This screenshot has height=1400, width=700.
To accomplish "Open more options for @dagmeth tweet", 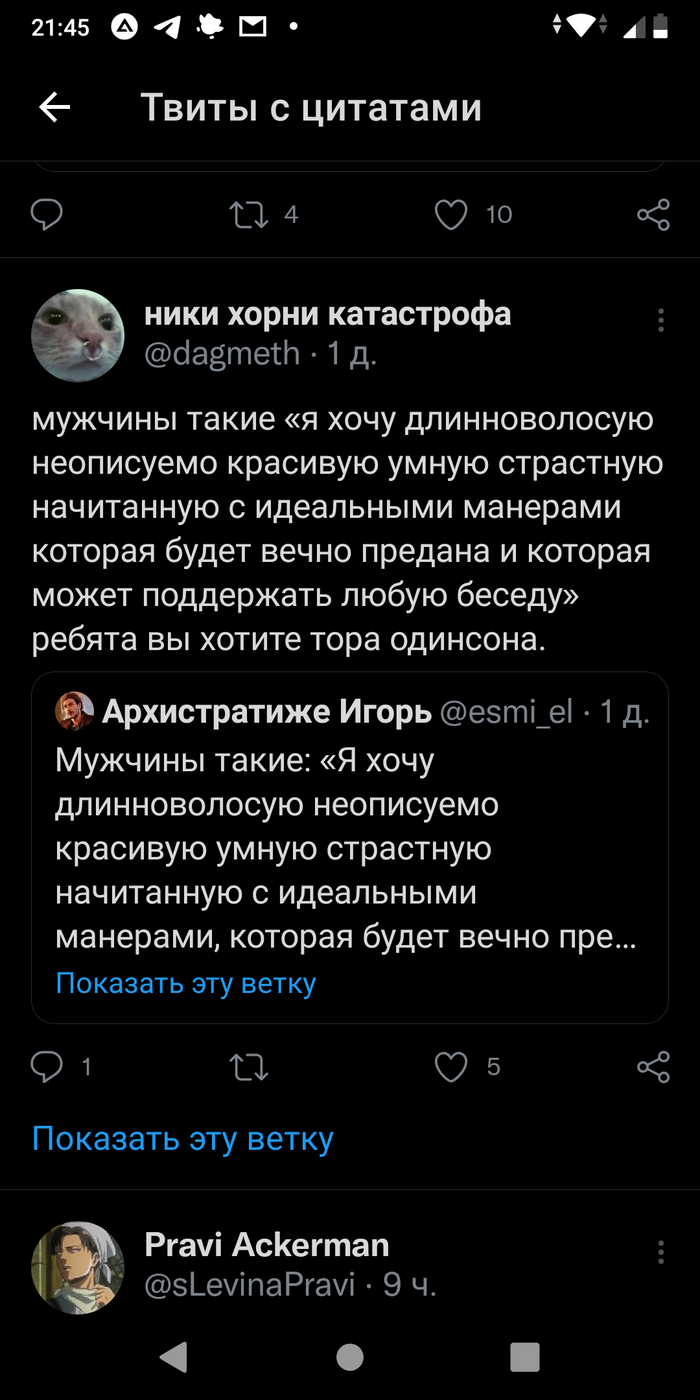I will pyautogui.click(x=660, y=320).
